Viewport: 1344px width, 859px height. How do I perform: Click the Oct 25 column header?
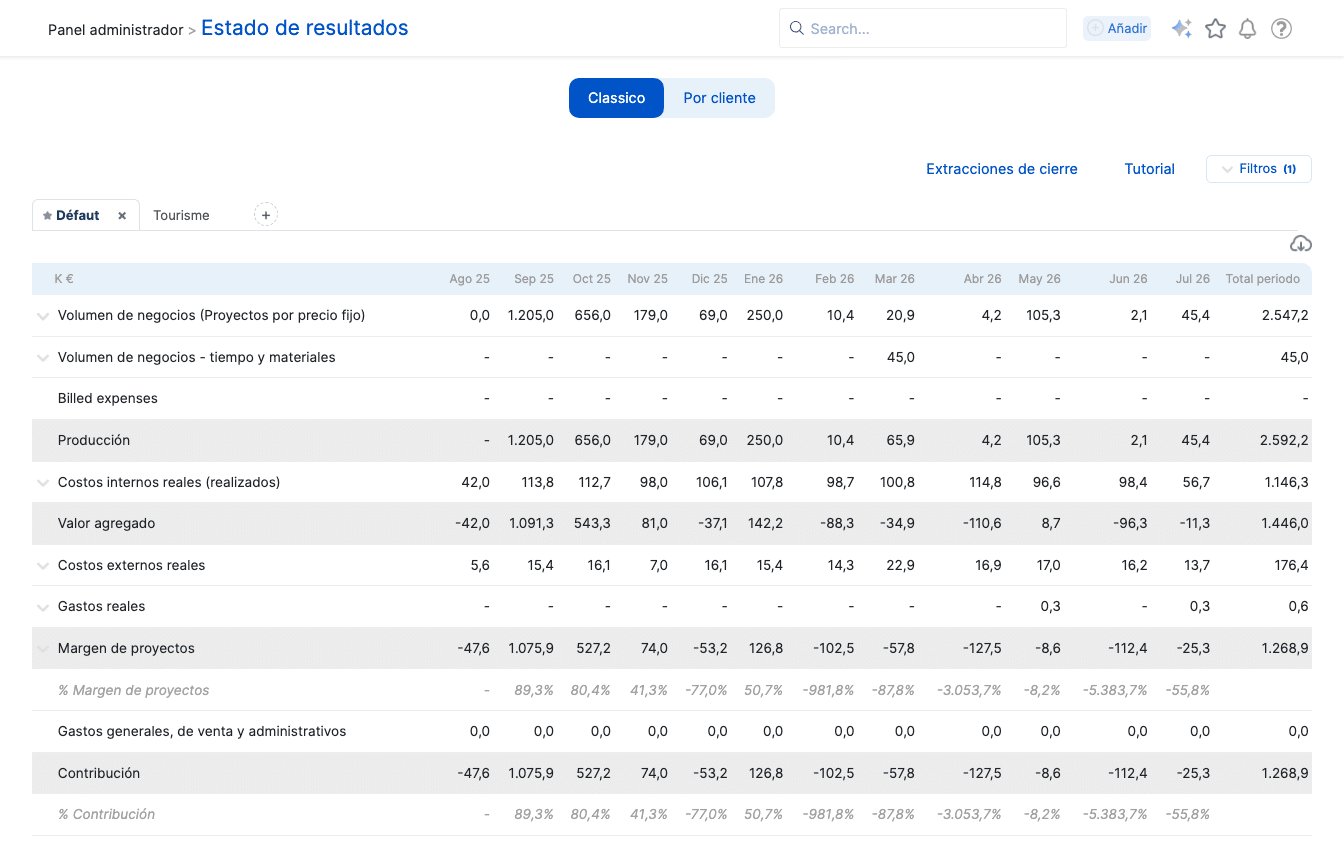(591, 279)
